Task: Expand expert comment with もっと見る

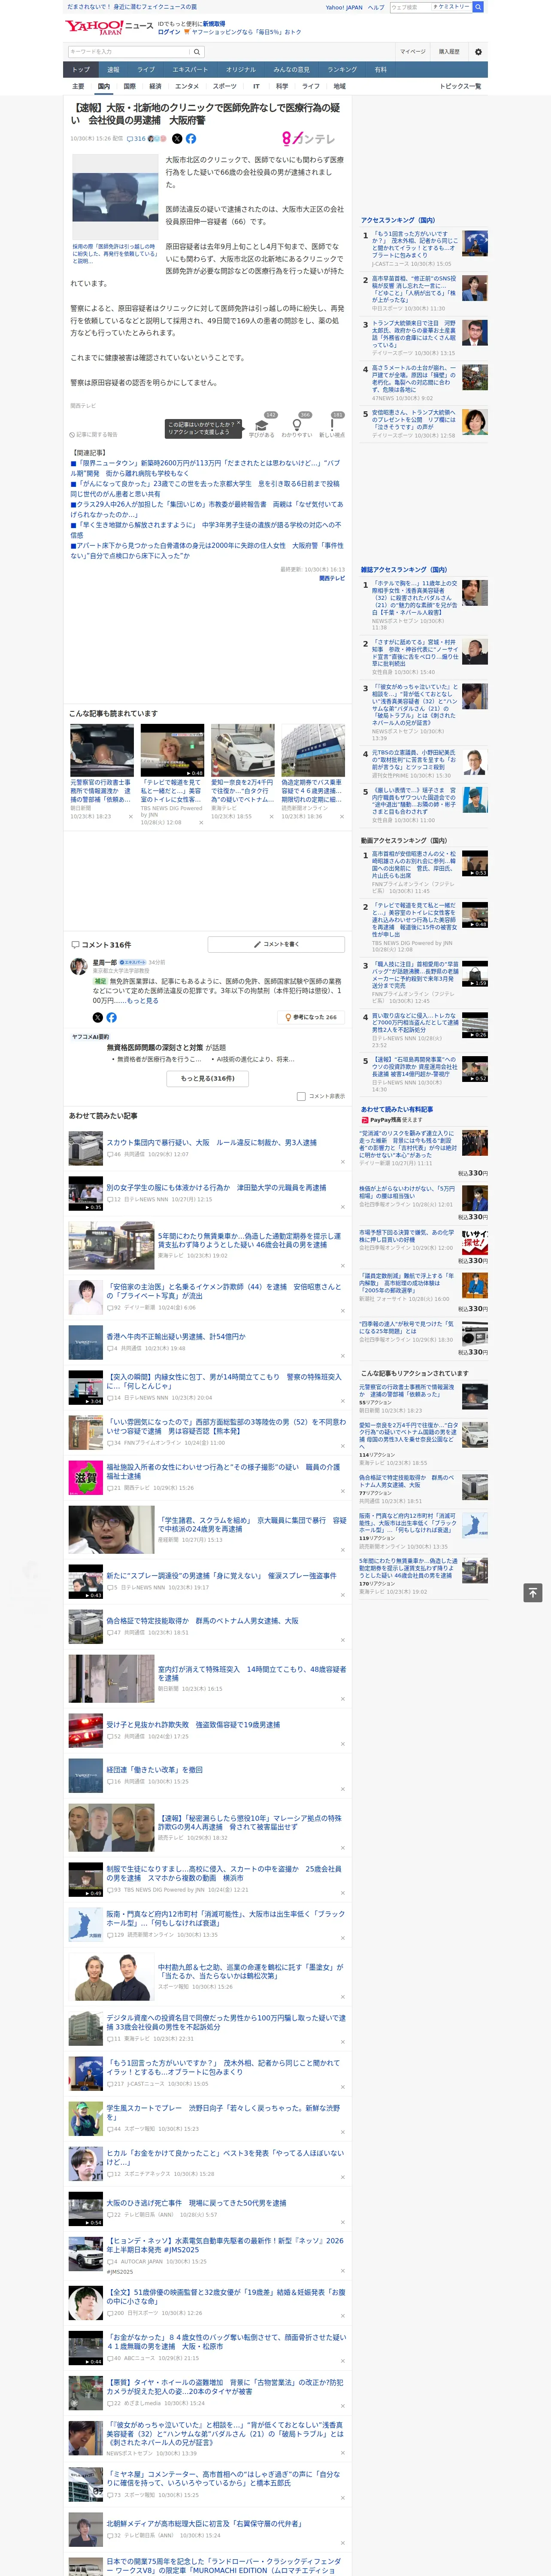Action: (142, 1001)
